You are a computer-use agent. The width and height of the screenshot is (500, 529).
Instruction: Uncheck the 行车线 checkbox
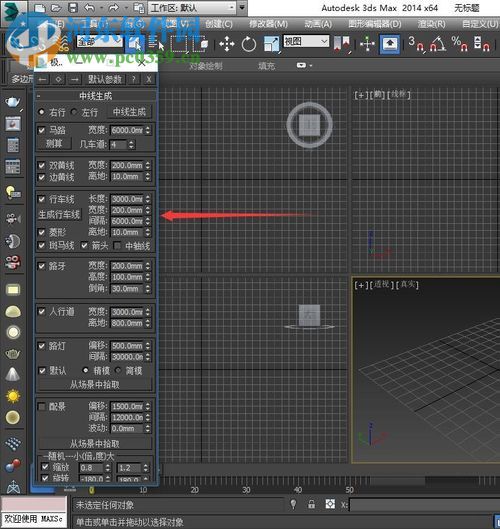click(41, 199)
